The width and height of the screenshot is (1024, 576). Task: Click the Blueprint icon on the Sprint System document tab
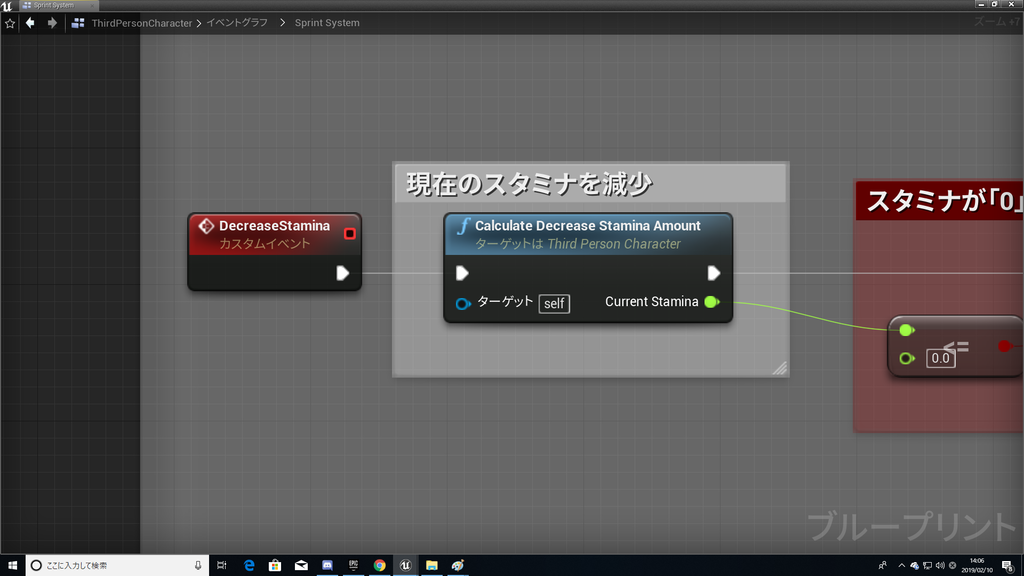[28, 4]
